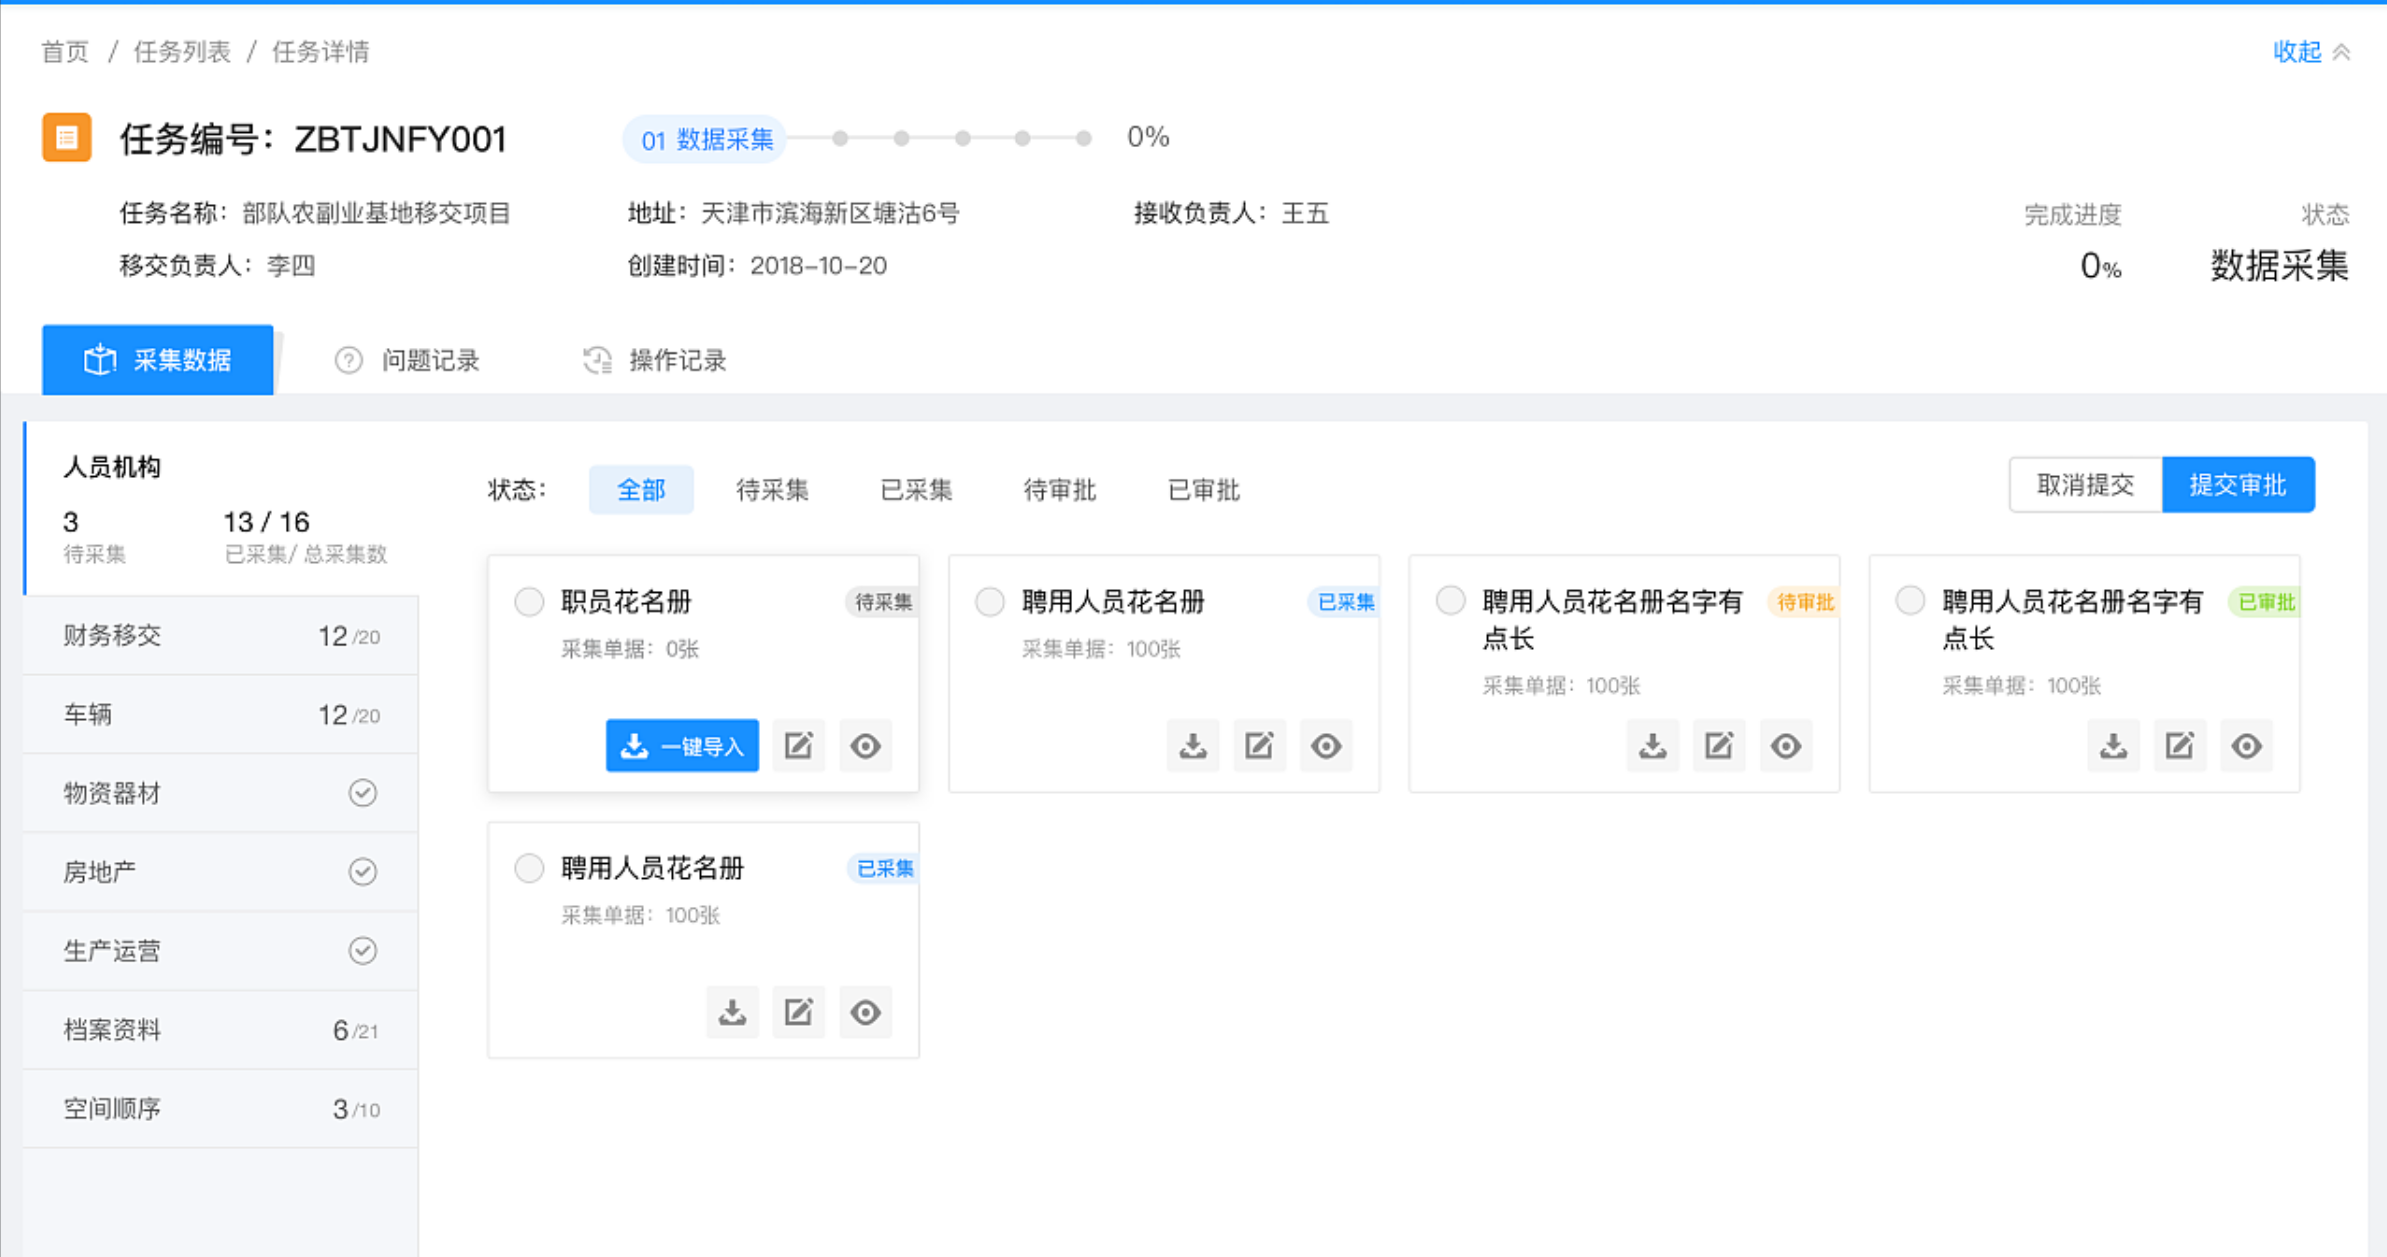Image resolution: width=2387 pixels, height=1257 pixels.
Task: Open the 财务移交 category
Action: (x=221, y=636)
